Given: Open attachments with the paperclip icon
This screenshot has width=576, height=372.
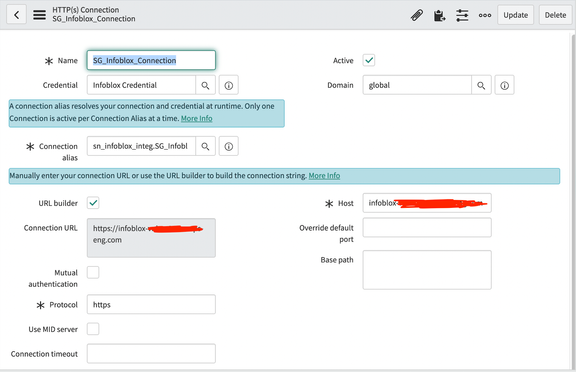Looking at the screenshot, I should point(417,15).
